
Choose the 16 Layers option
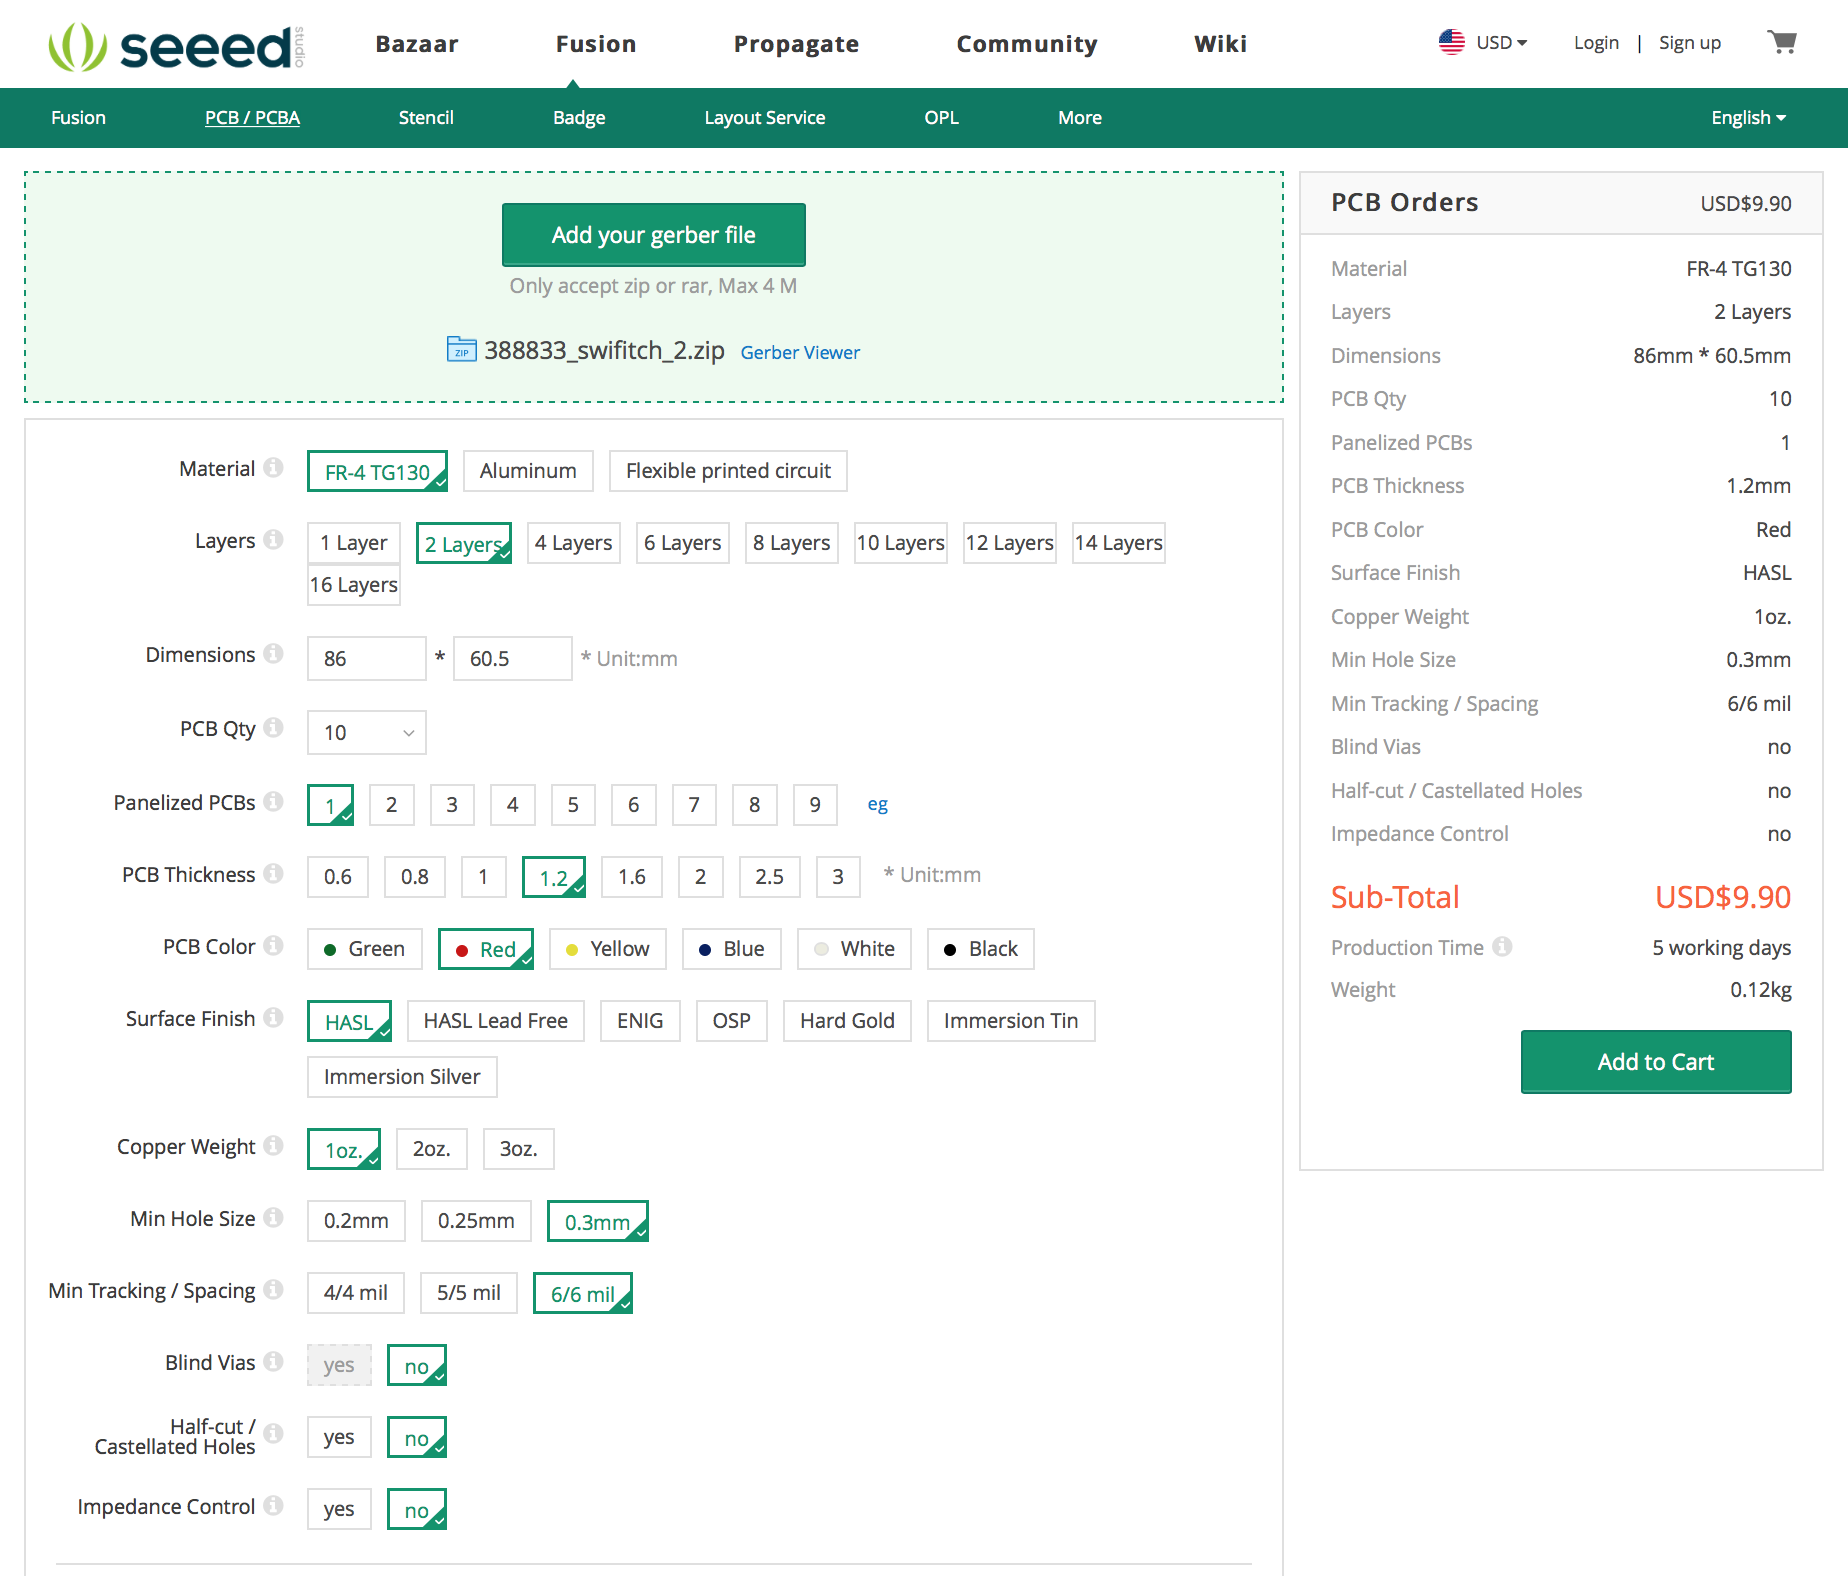(x=354, y=585)
